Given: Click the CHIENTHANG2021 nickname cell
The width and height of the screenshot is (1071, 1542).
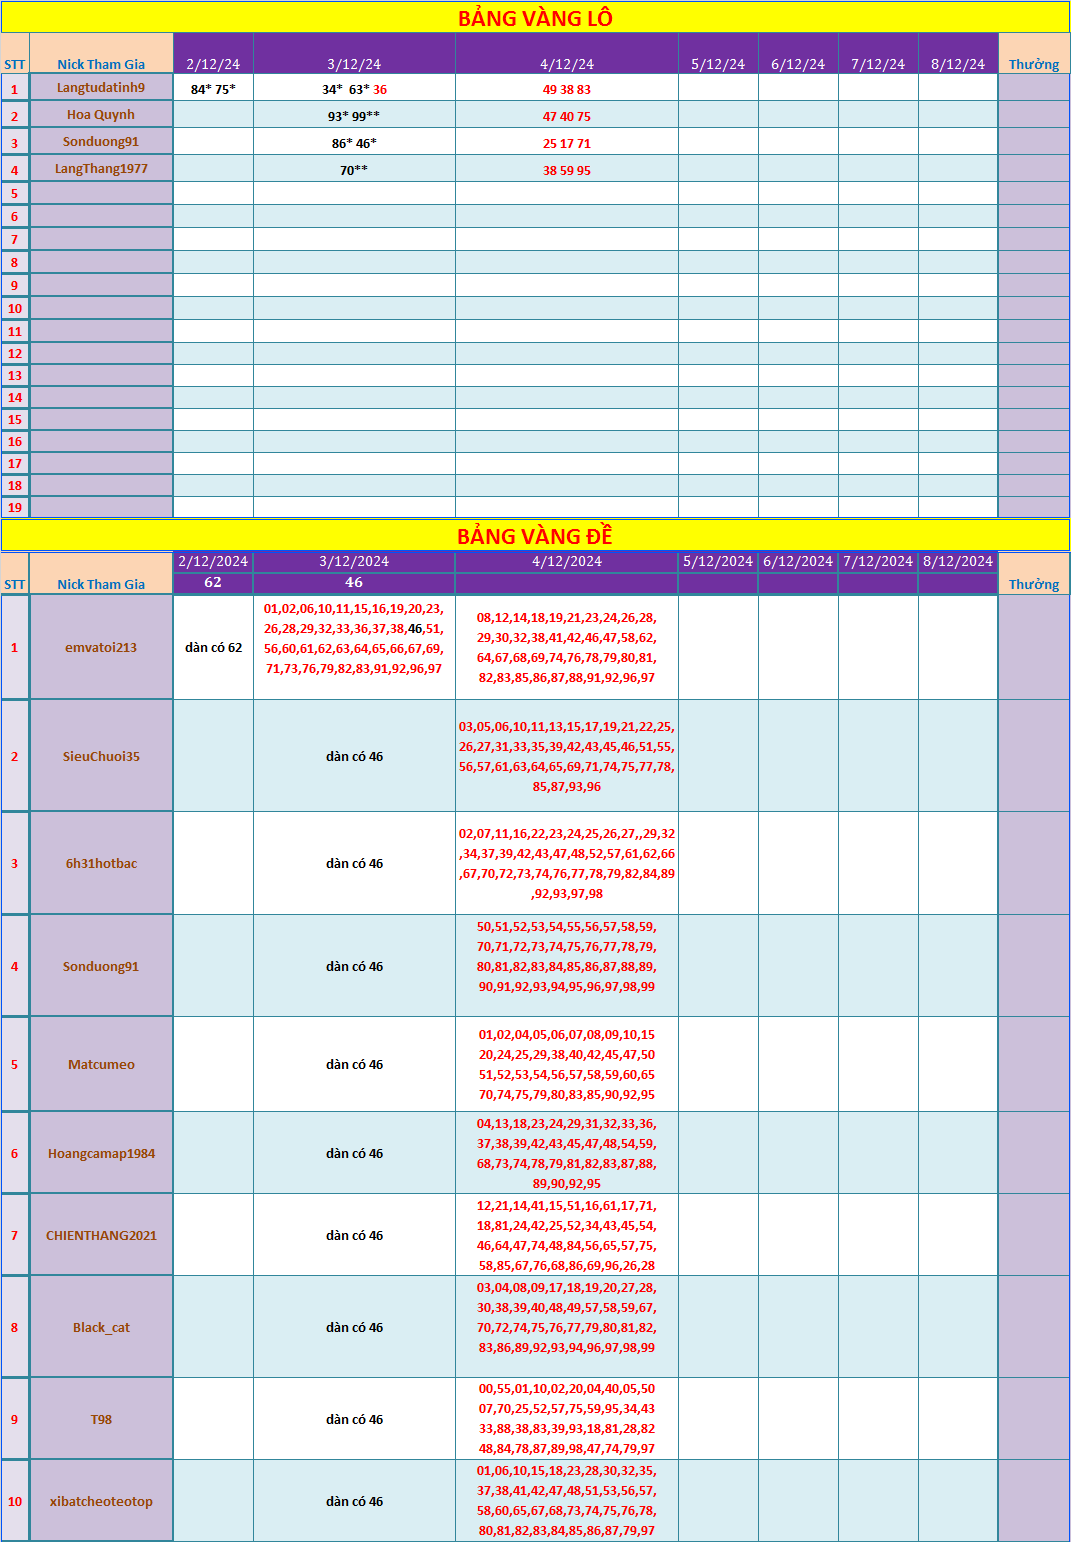Looking at the screenshot, I should [101, 1235].
